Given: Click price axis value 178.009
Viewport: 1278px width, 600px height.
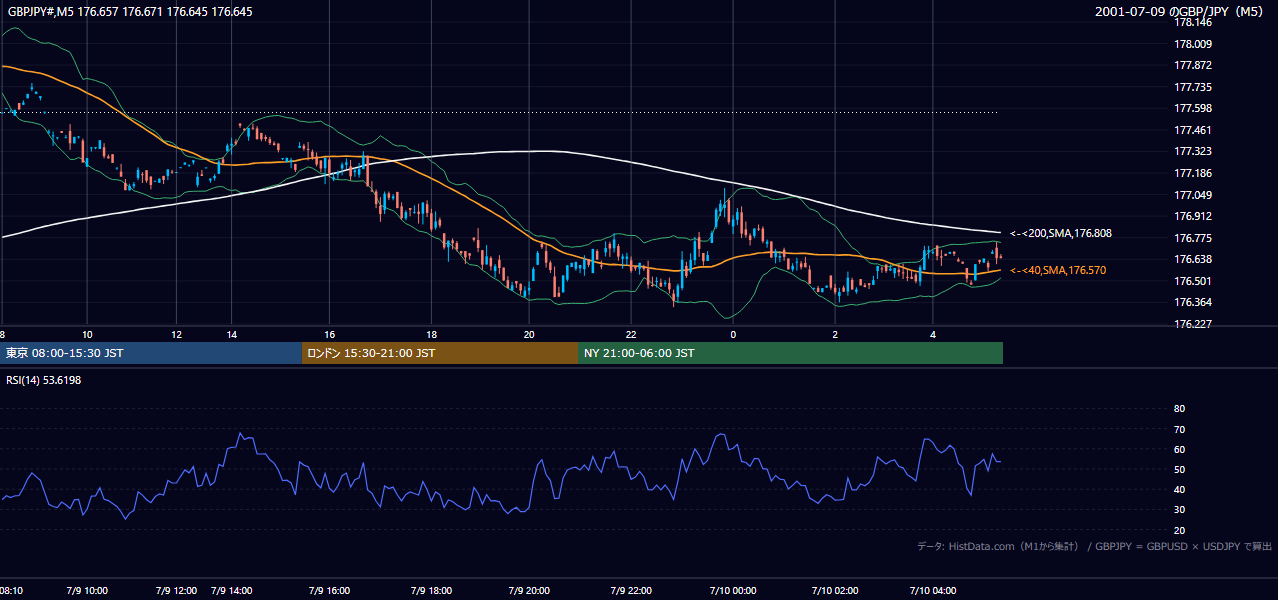Looking at the screenshot, I should [x=1193, y=44].
